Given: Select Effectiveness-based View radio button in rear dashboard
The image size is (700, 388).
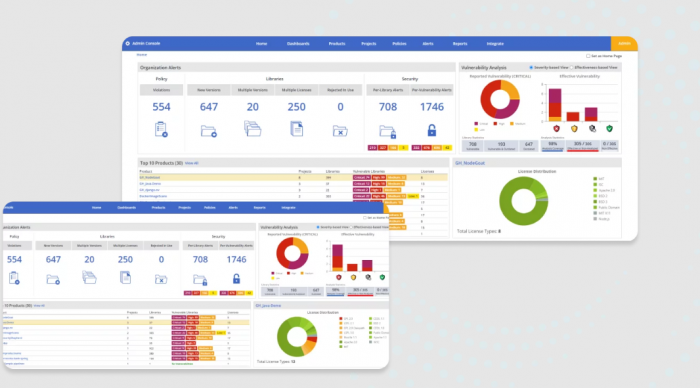Looking at the screenshot, I should pyautogui.click(x=571, y=67).
